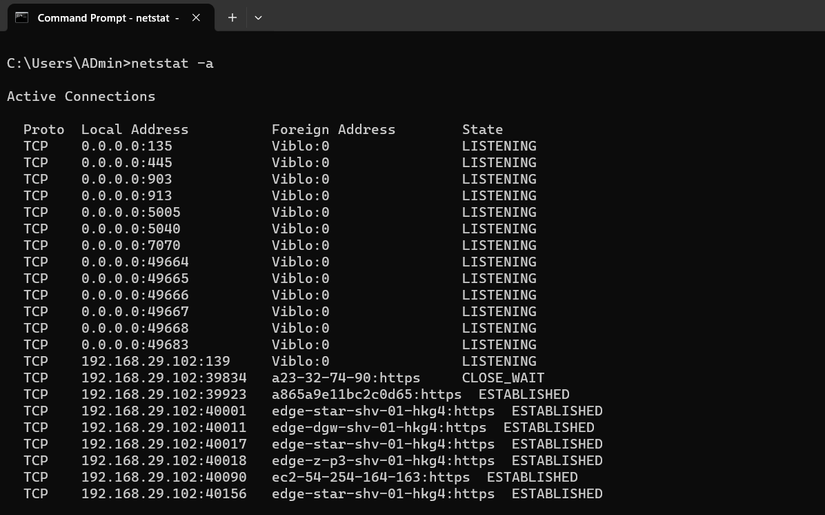The width and height of the screenshot is (825, 515).
Task: Expand the new tab profile dropdown chevron
Action: (x=258, y=17)
